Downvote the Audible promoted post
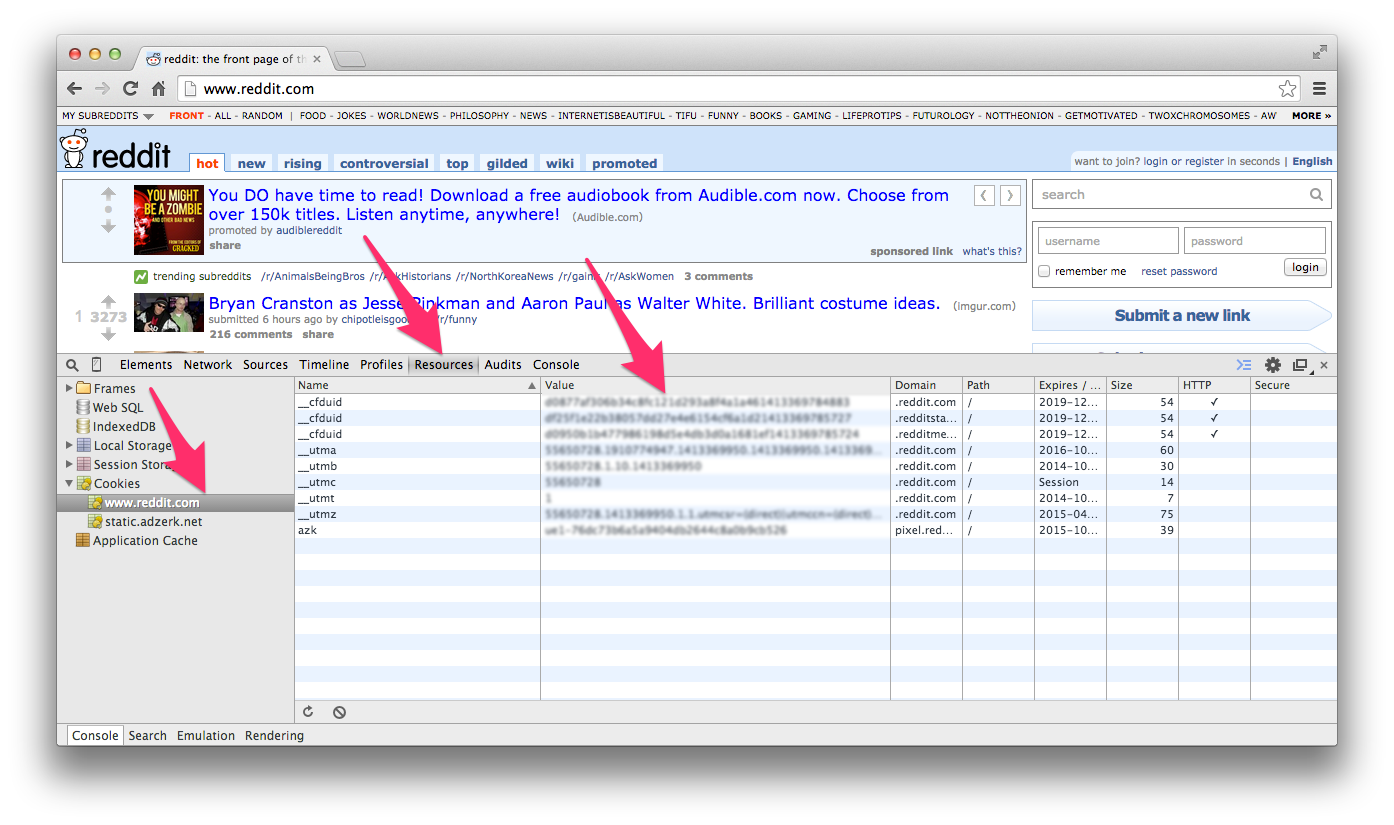This screenshot has width=1394, height=825. coord(108,227)
